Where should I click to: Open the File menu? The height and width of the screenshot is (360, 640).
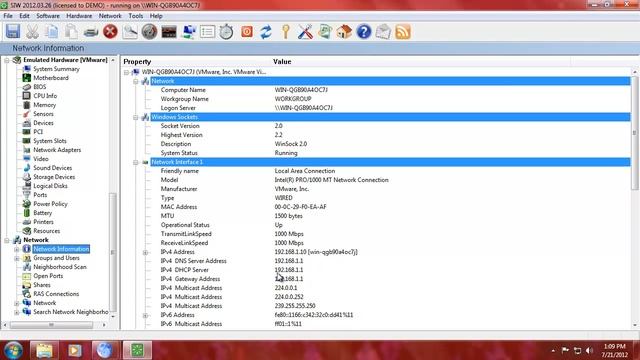click(8, 16)
